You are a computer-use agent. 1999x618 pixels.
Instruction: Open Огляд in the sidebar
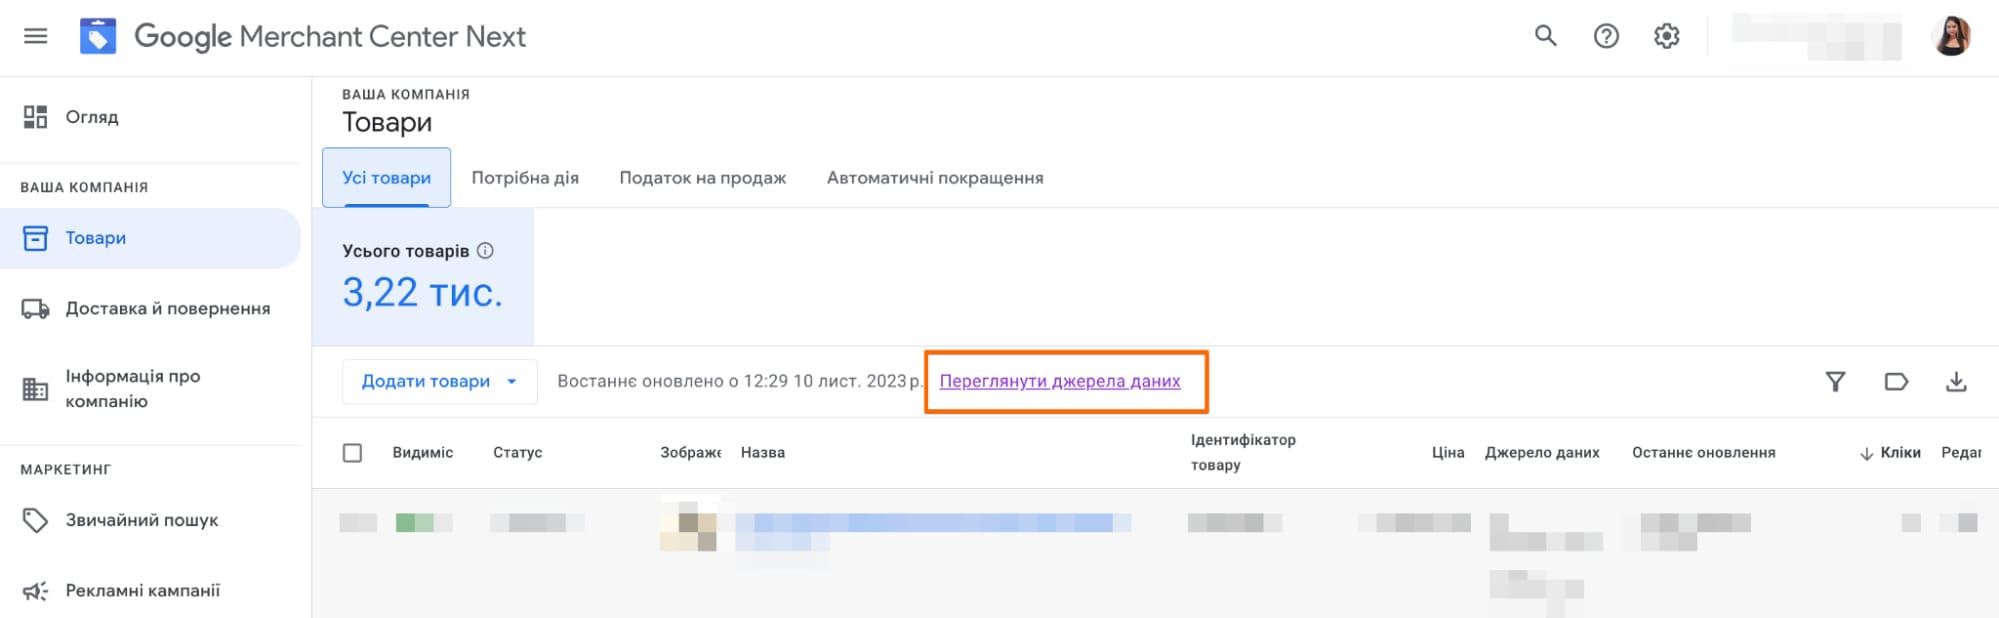91,117
